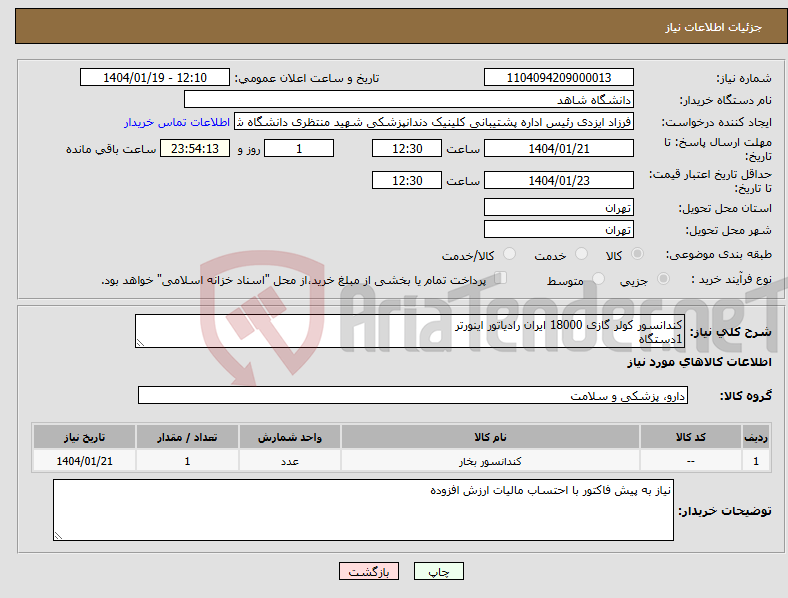Click the توضیحات خریدار label
The image size is (788, 598).
click(x=725, y=511)
